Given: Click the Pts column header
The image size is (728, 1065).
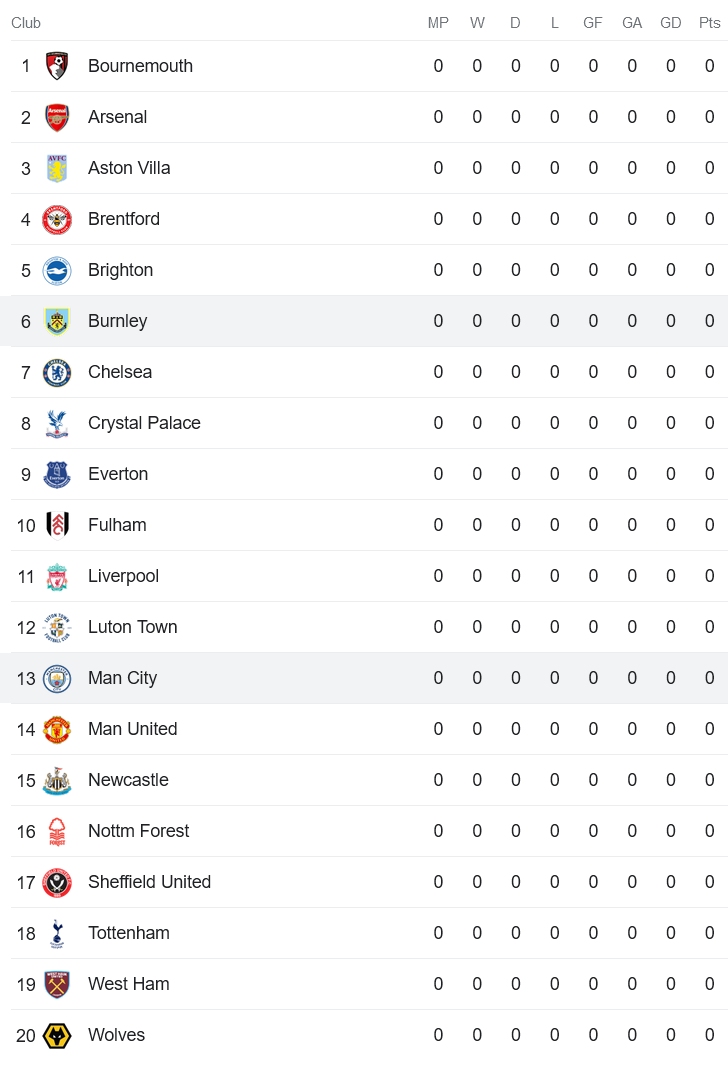Looking at the screenshot, I should pyautogui.click(x=709, y=23).
